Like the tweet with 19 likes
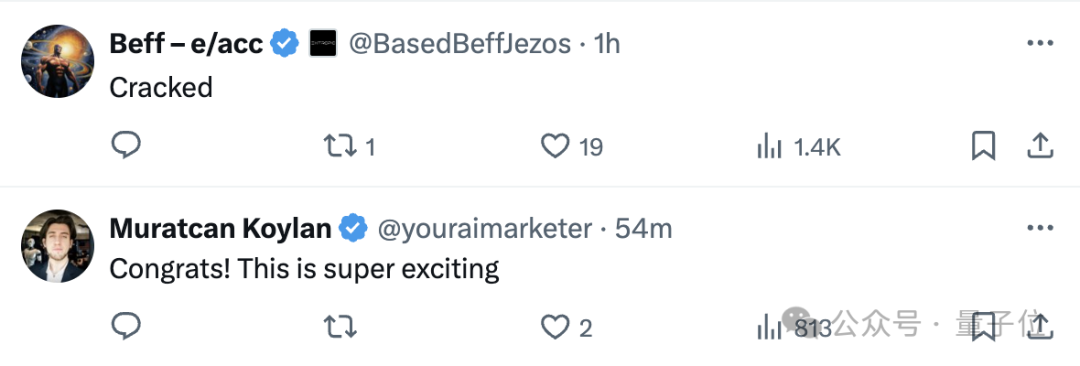1080x366 pixels. pyautogui.click(x=572, y=147)
